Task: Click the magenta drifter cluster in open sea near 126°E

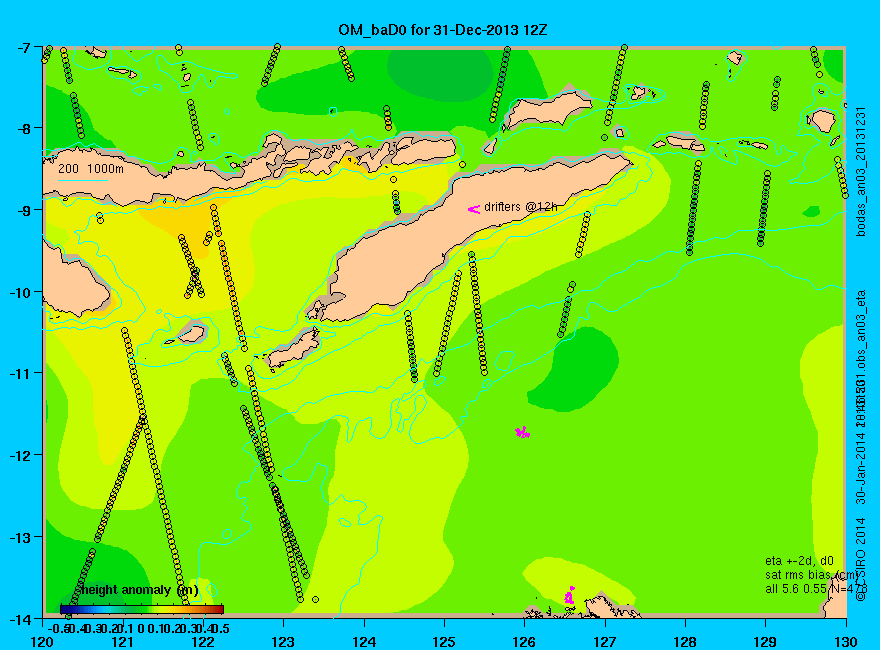Action: (522, 432)
